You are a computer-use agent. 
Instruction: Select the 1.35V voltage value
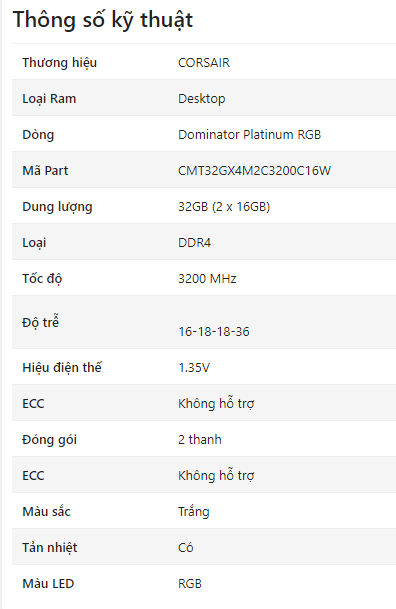pos(194,367)
